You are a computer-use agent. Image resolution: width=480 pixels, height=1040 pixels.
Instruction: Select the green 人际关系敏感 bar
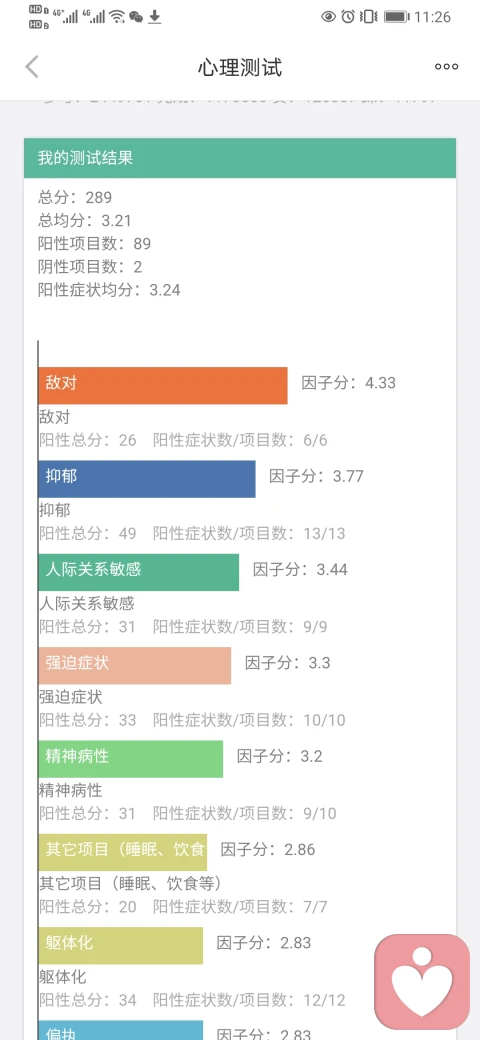(x=139, y=572)
